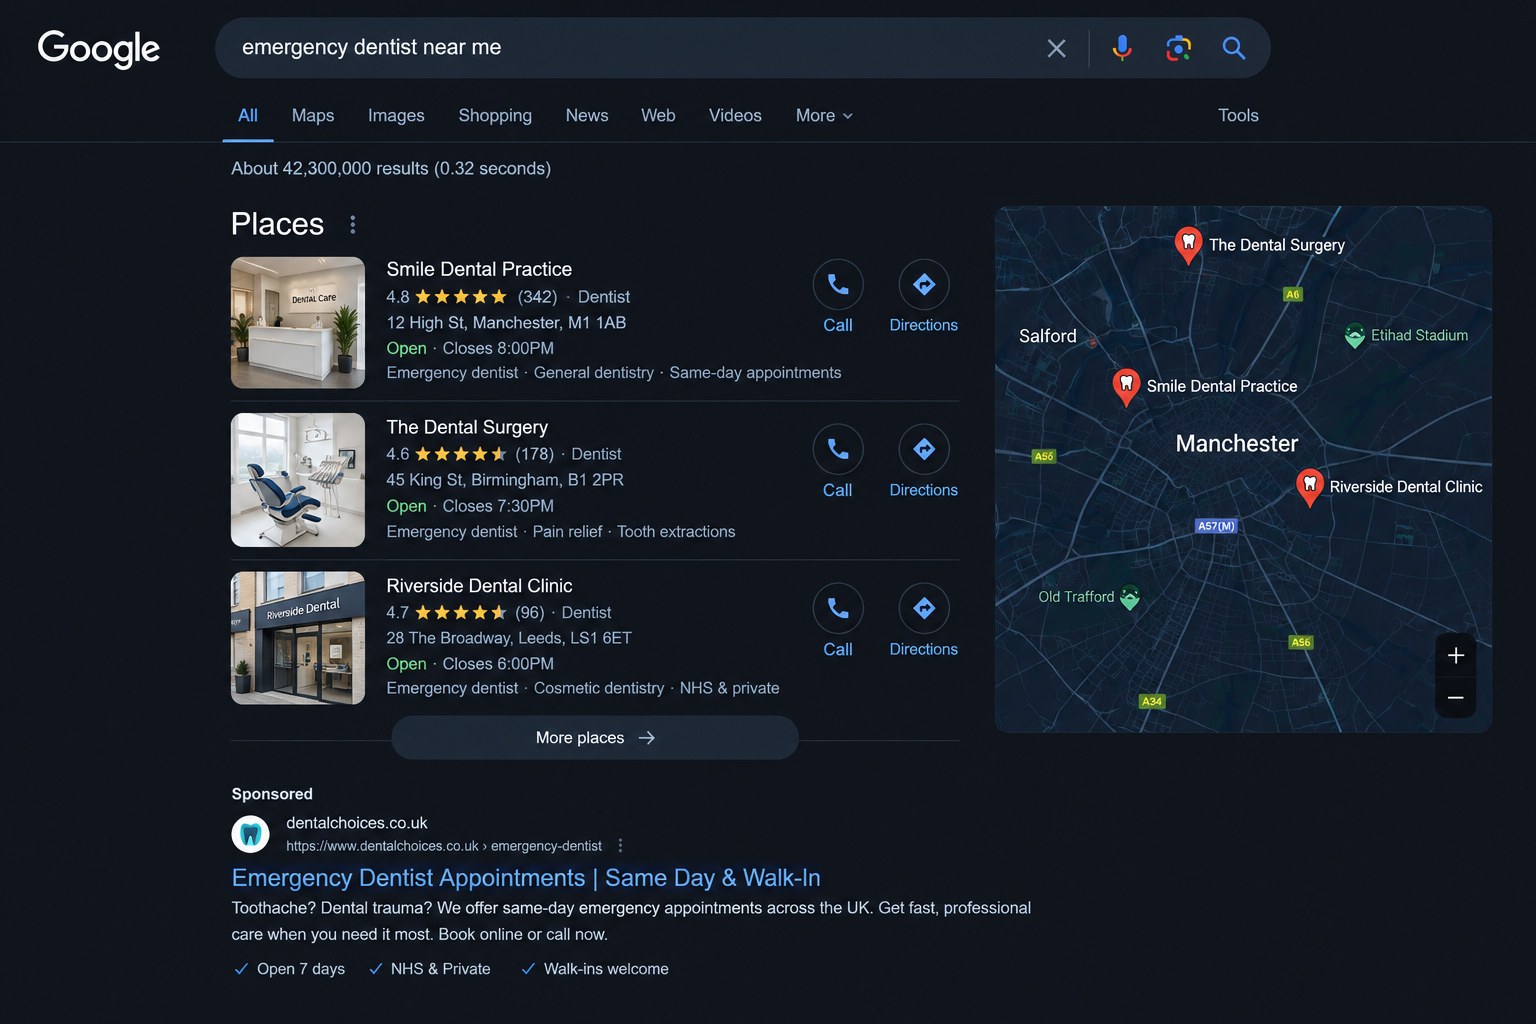Viewport: 1536px width, 1024px height.
Task: Click the Closes 6:00PM hours text
Action: [x=498, y=664]
